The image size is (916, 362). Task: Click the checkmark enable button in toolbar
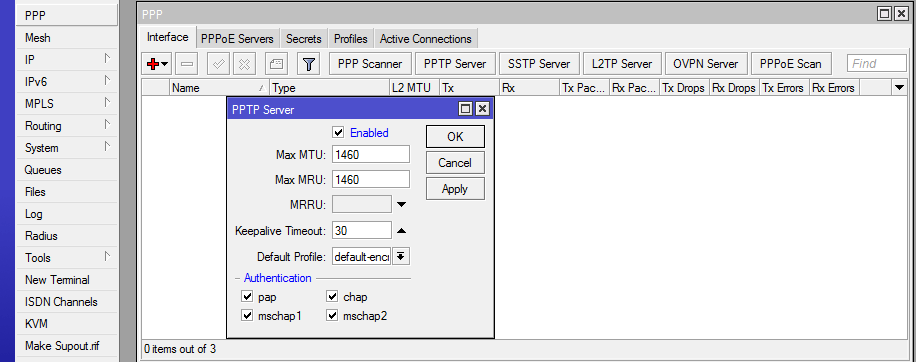pos(218,64)
